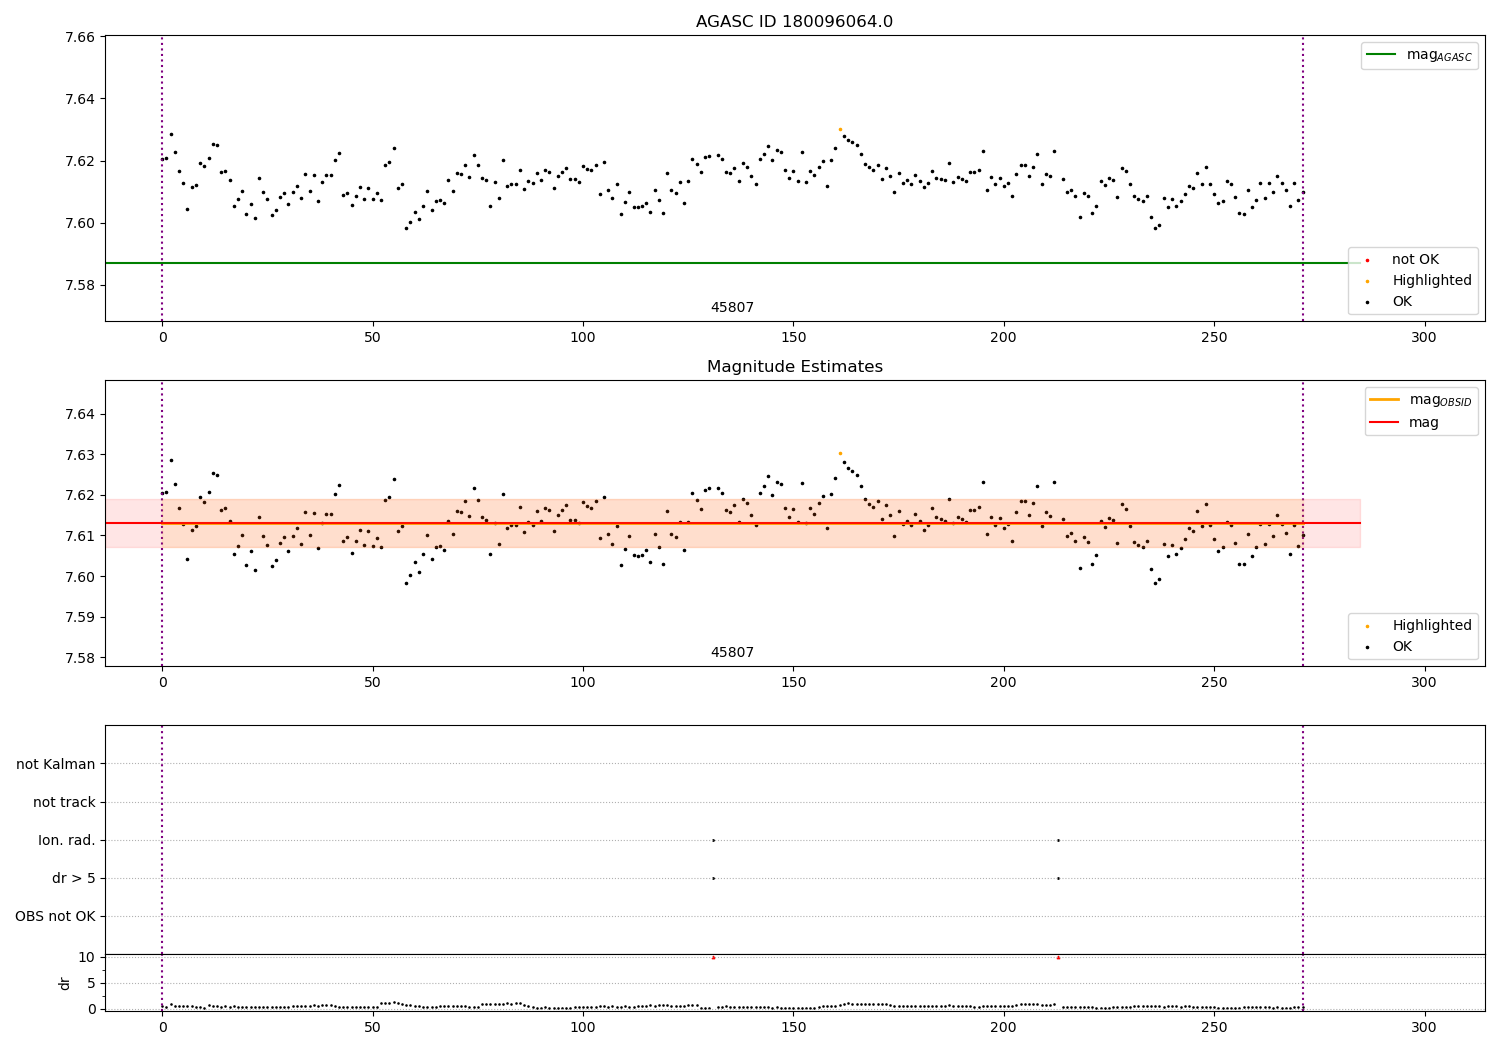The image size is (1500, 1050).
Task: Select the mag OBSID legend entry in middle plot
Action: click(1420, 400)
